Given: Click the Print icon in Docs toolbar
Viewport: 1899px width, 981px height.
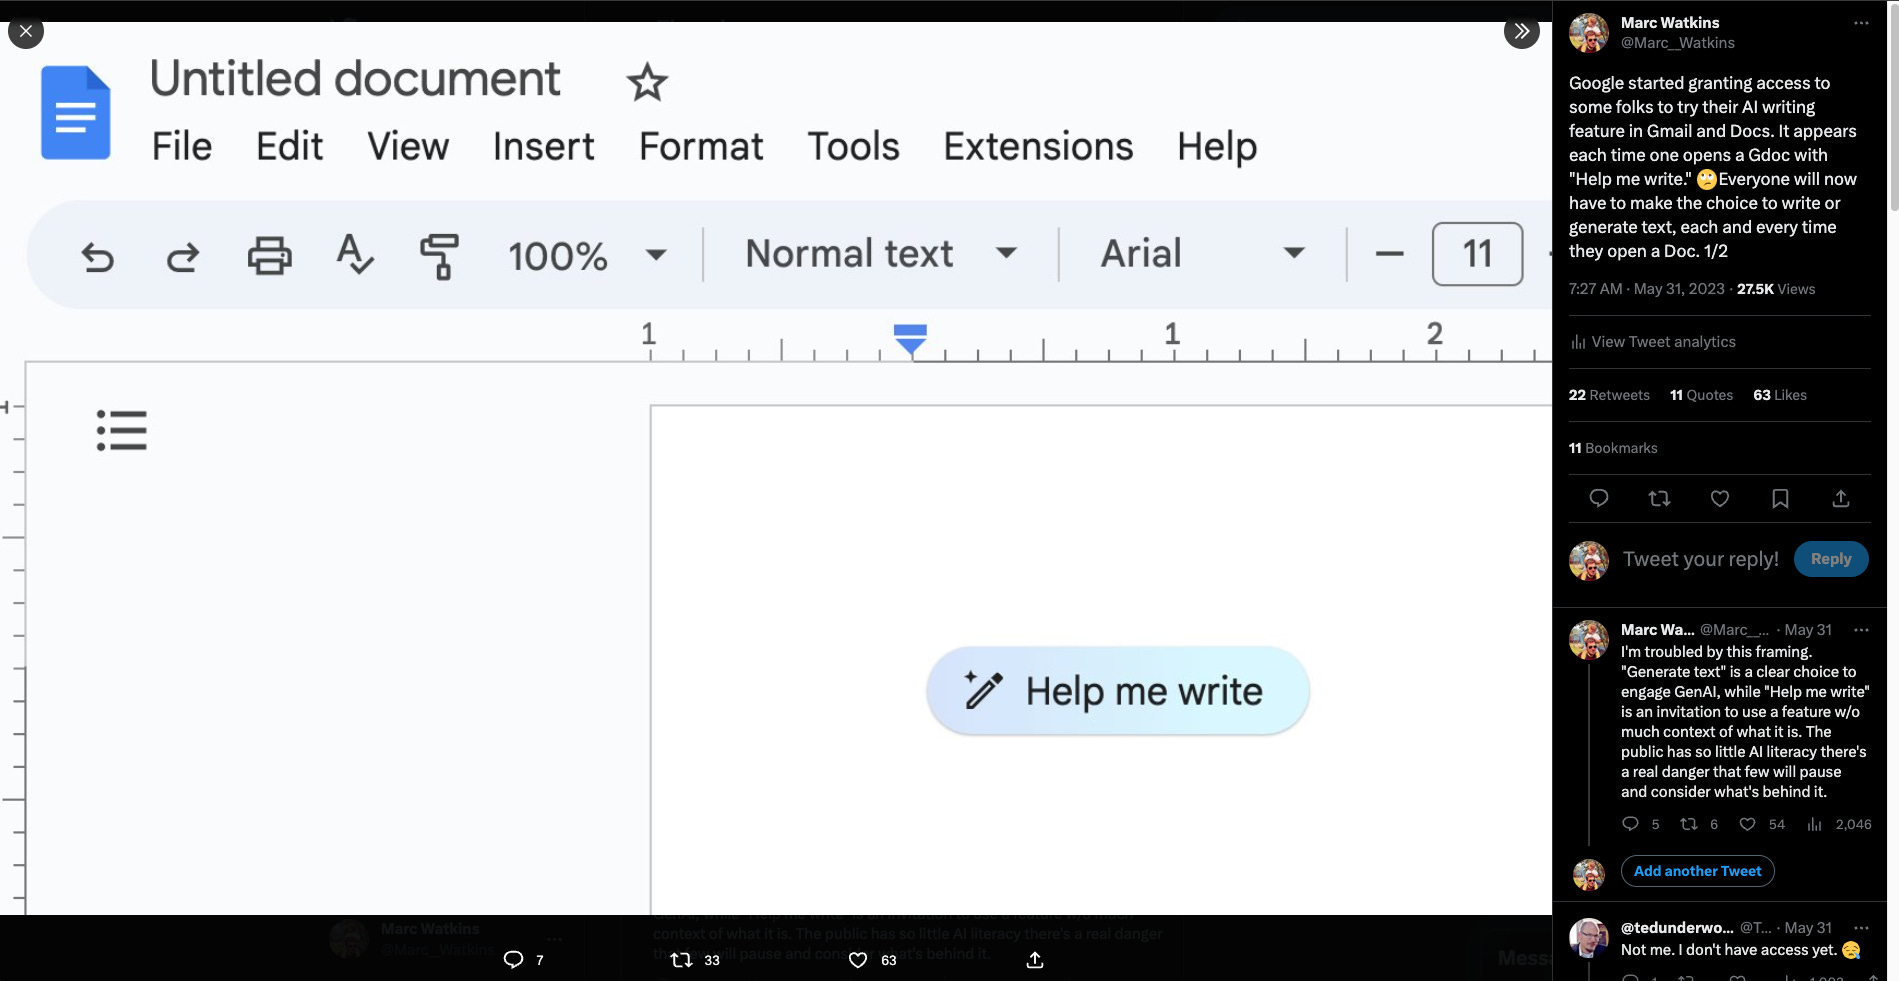Looking at the screenshot, I should click(x=269, y=256).
